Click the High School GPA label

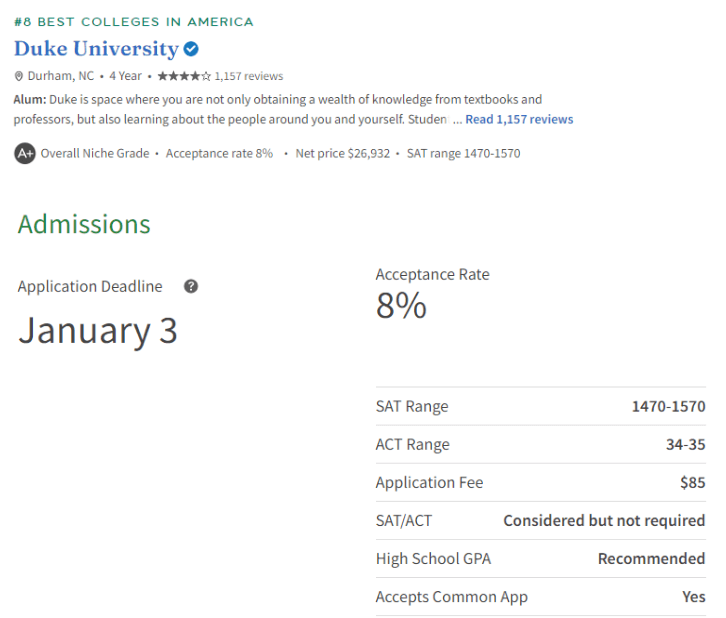coord(433,559)
